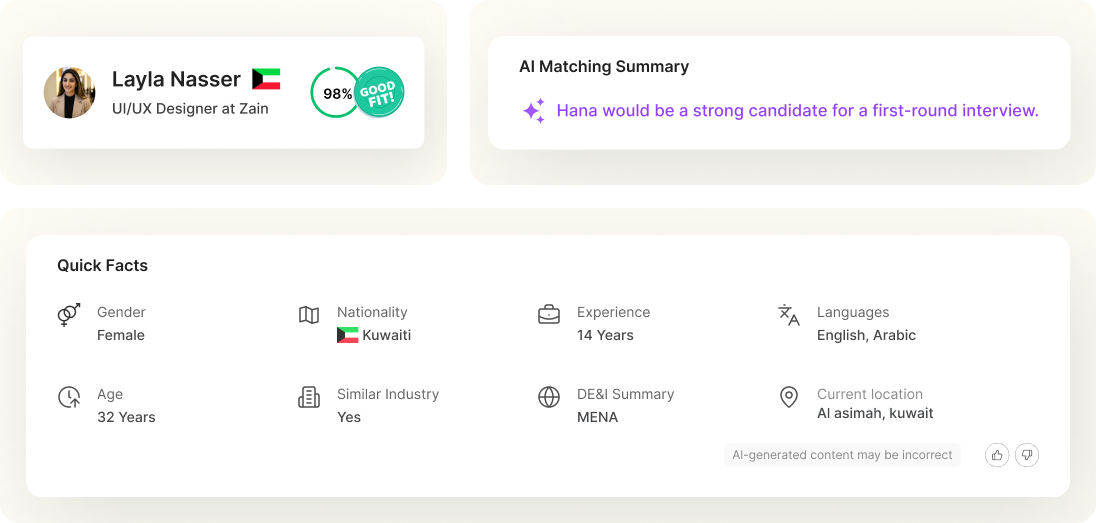This screenshot has width=1096, height=523.
Task: Click the thumbs up feedback icon
Action: 997,455
